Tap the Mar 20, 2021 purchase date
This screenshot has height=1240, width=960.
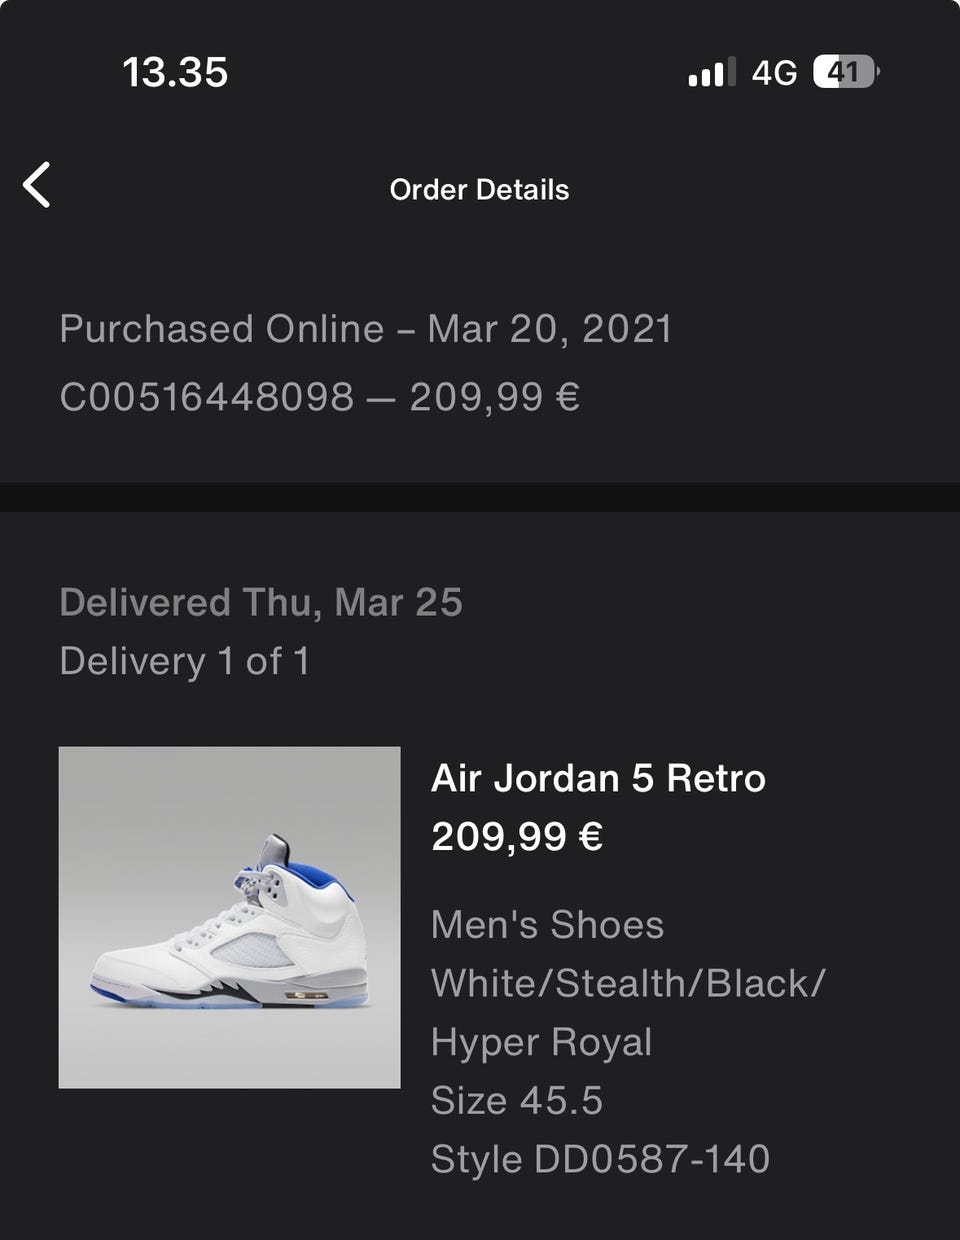[x=549, y=329]
